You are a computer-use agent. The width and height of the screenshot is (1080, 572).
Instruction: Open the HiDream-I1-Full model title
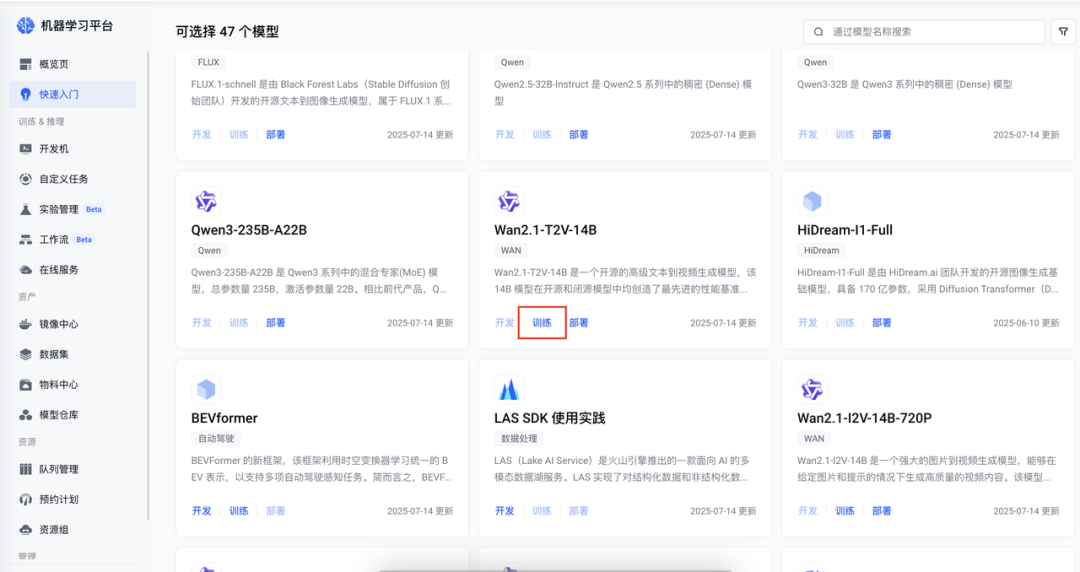[845, 230]
